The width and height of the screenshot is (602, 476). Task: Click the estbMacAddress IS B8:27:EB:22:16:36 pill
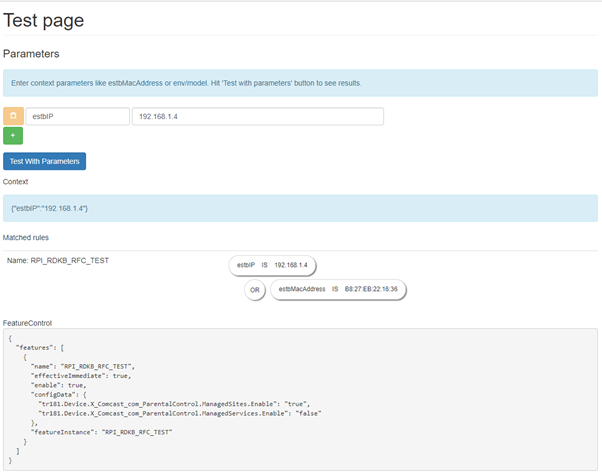click(338, 289)
